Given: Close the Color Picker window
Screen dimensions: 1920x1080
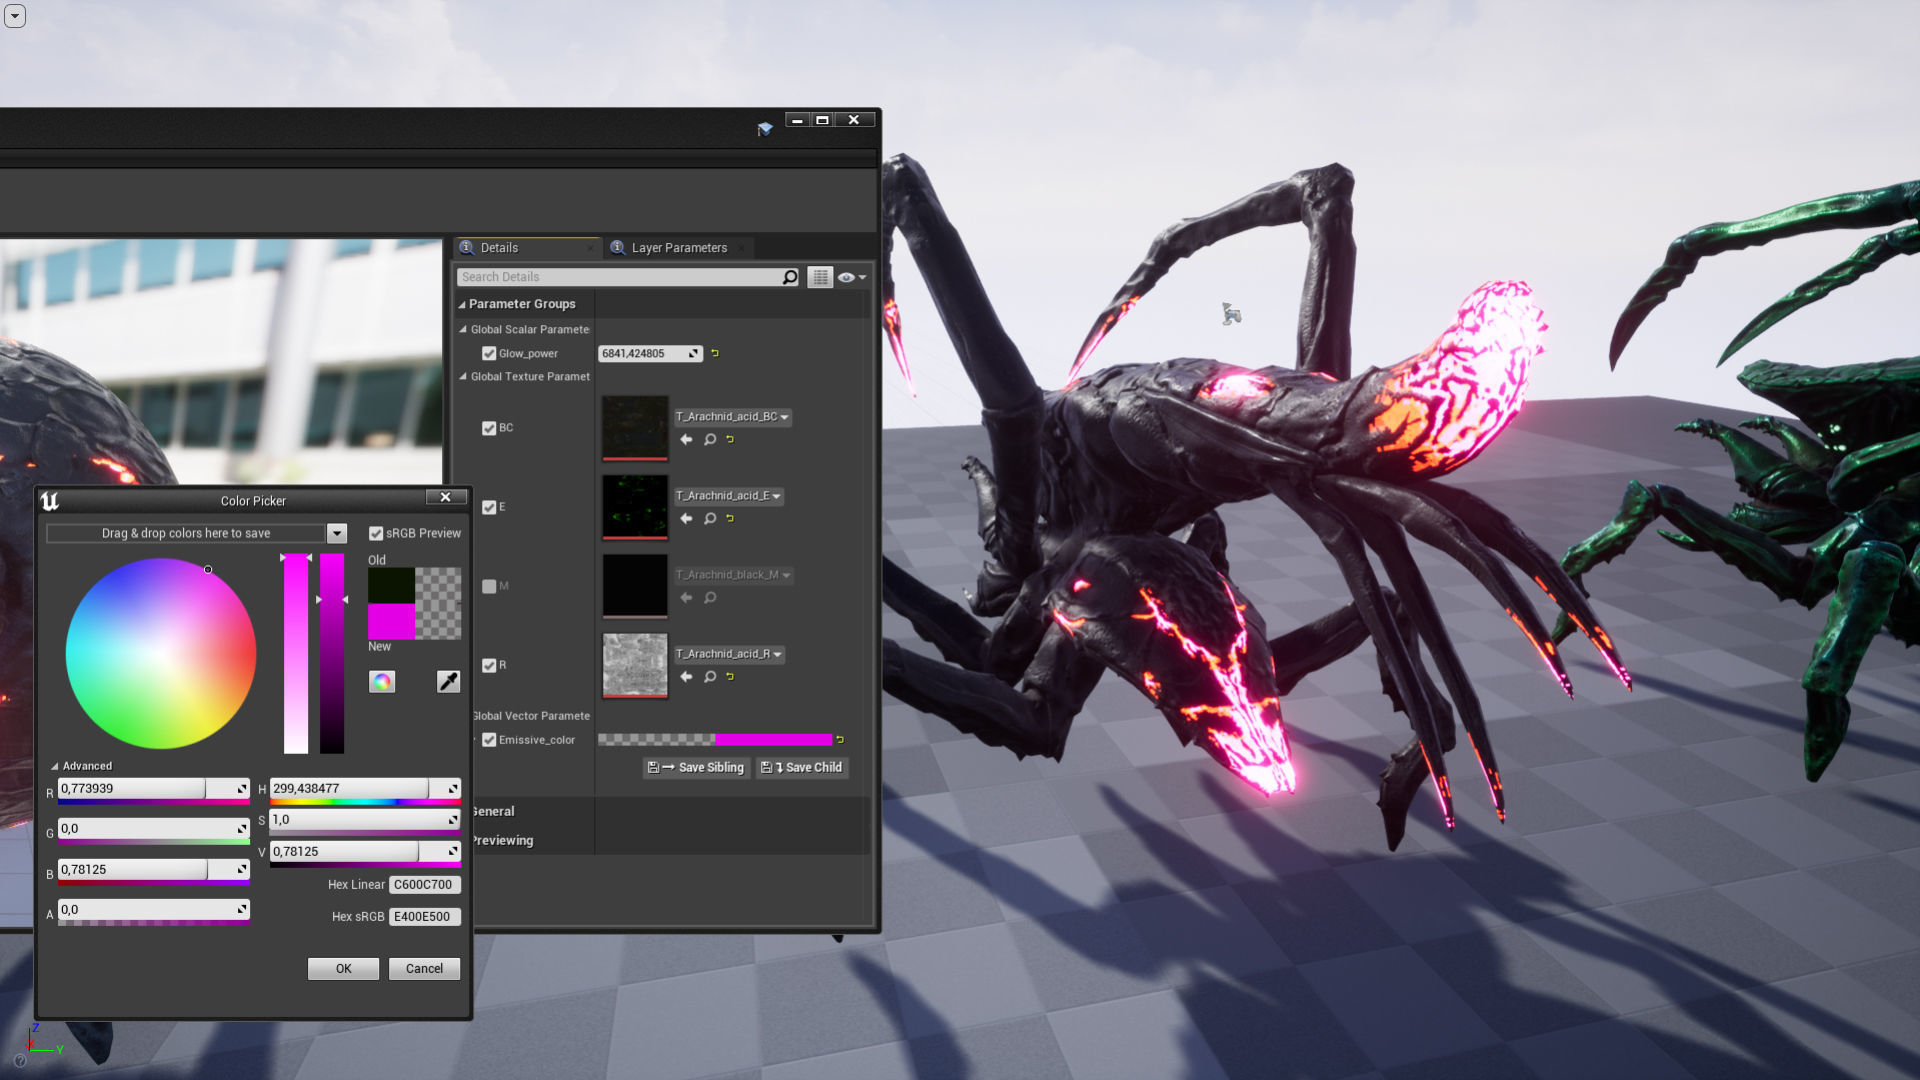Looking at the screenshot, I should 446,497.
